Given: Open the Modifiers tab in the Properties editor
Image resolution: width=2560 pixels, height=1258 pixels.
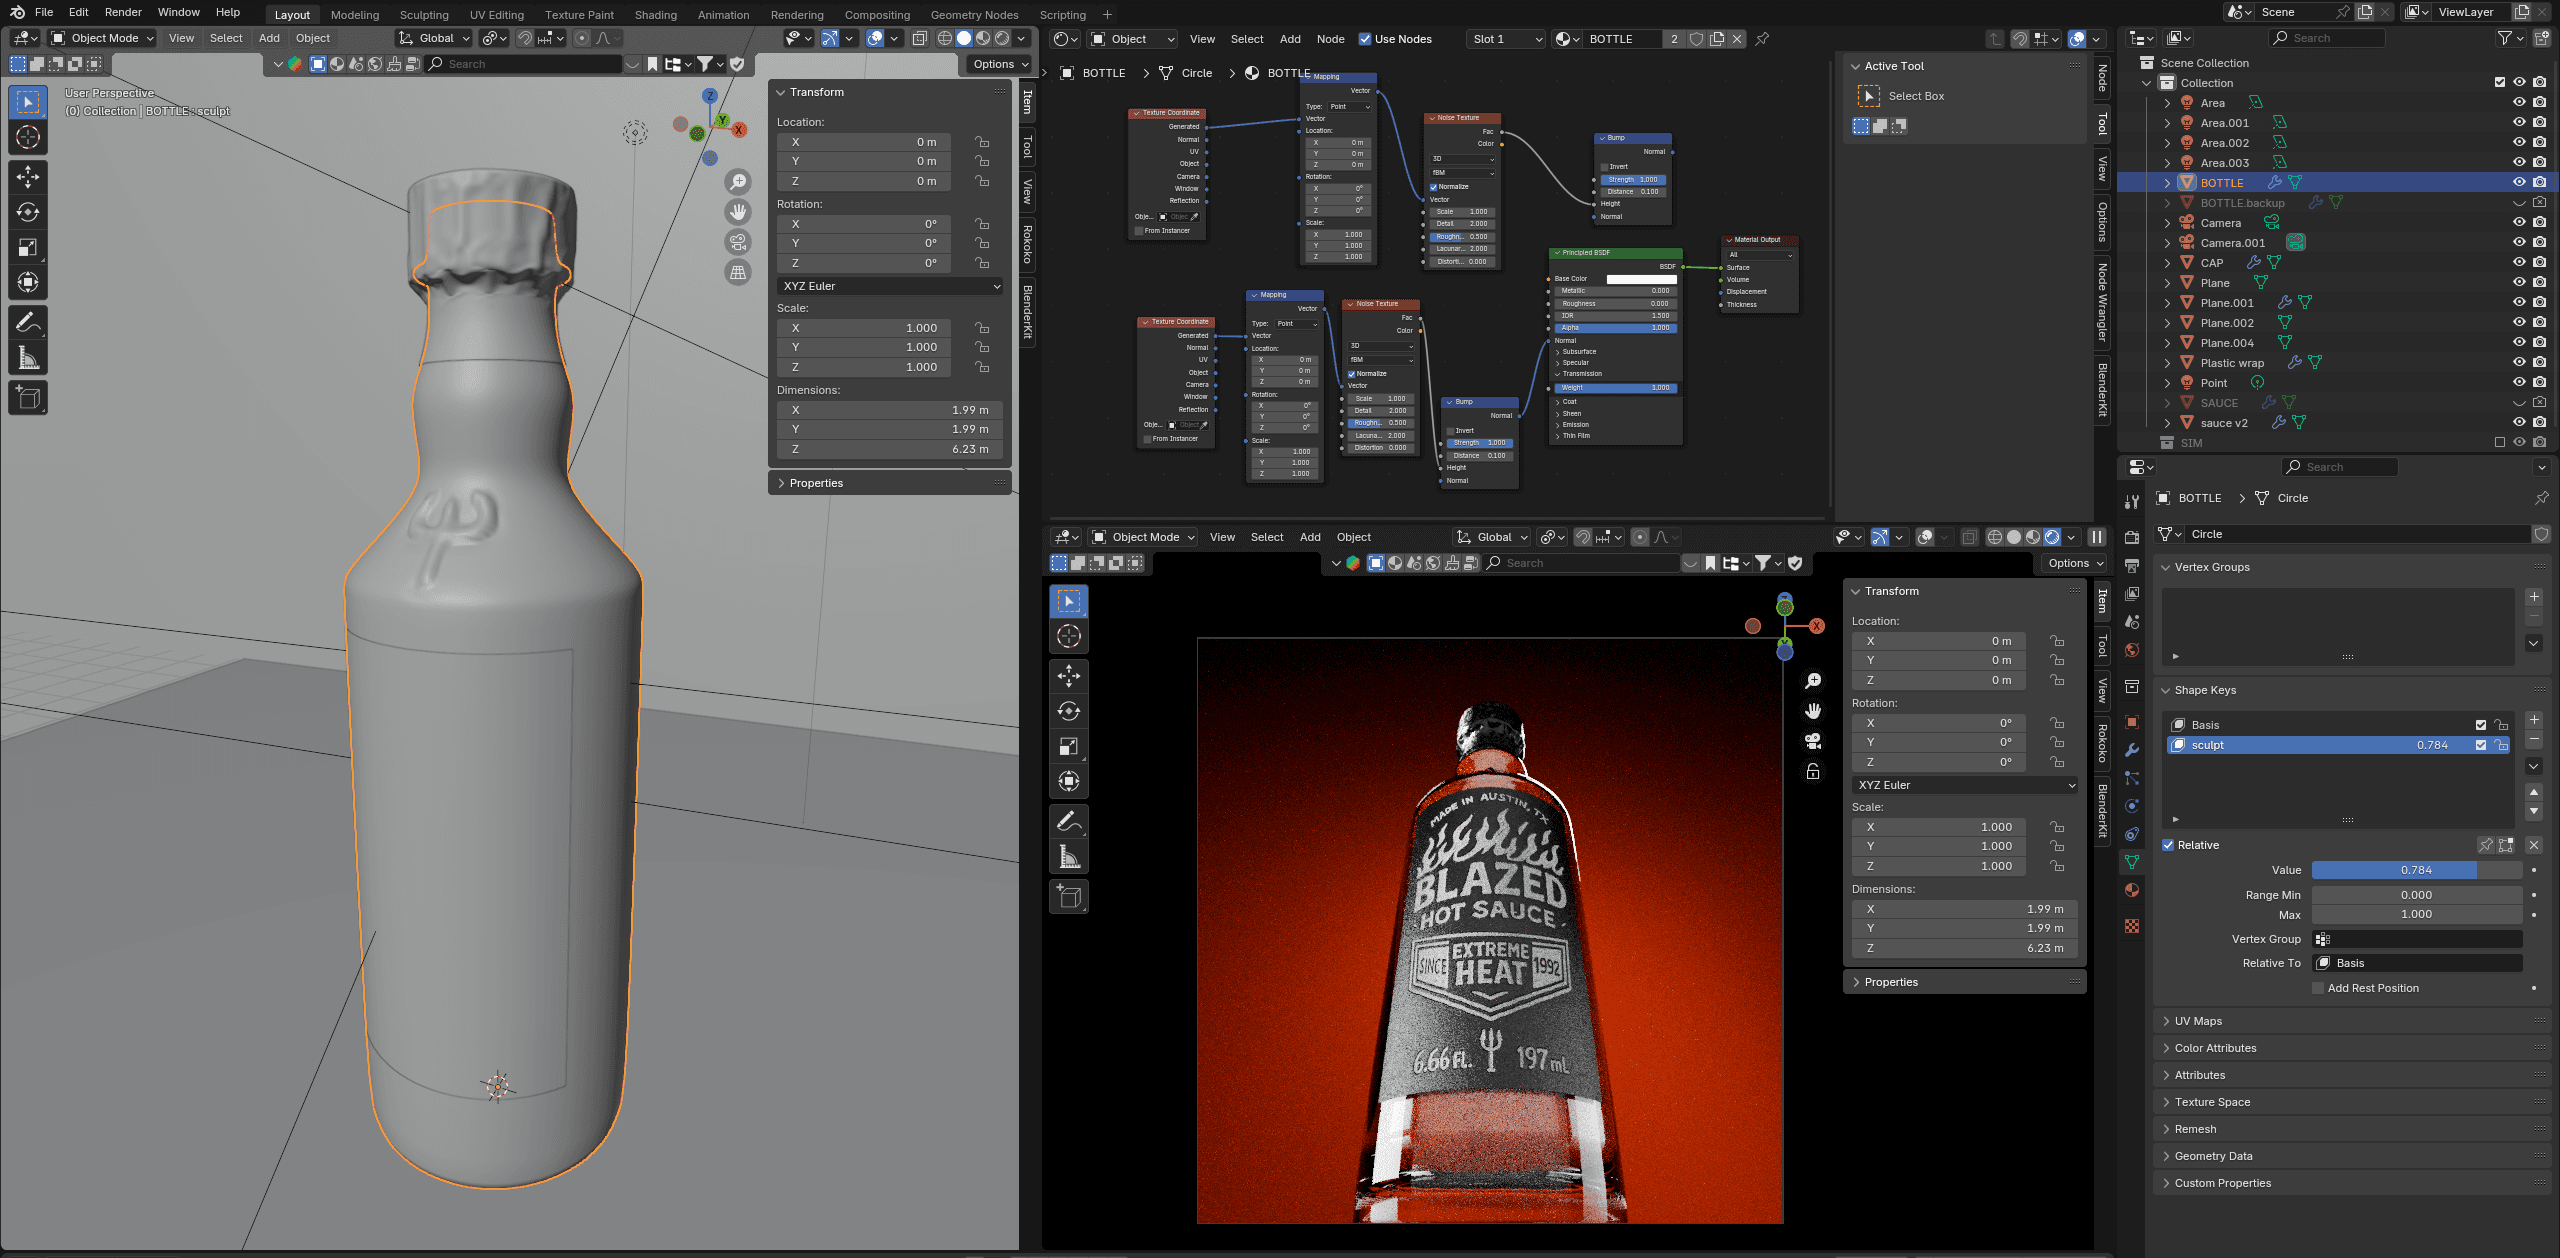Looking at the screenshot, I should point(2132,750).
